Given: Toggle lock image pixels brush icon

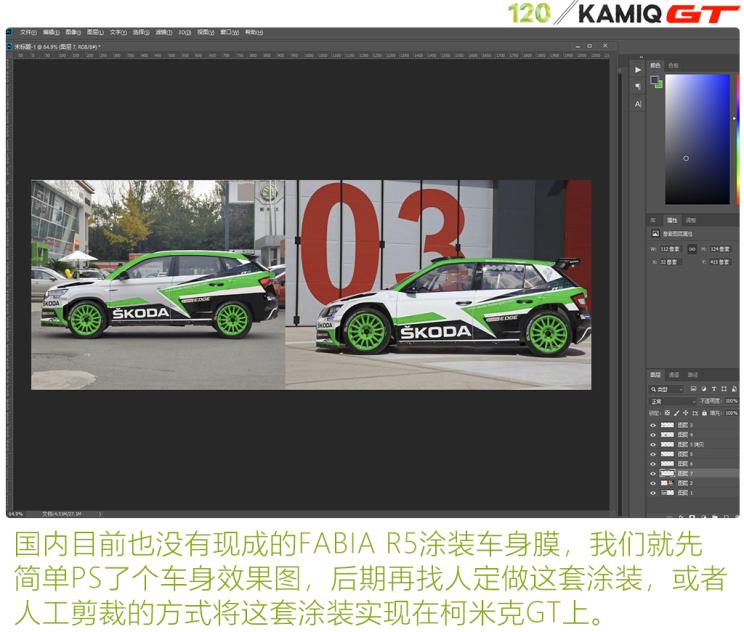Looking at the screenshot, I should (677, 413).
